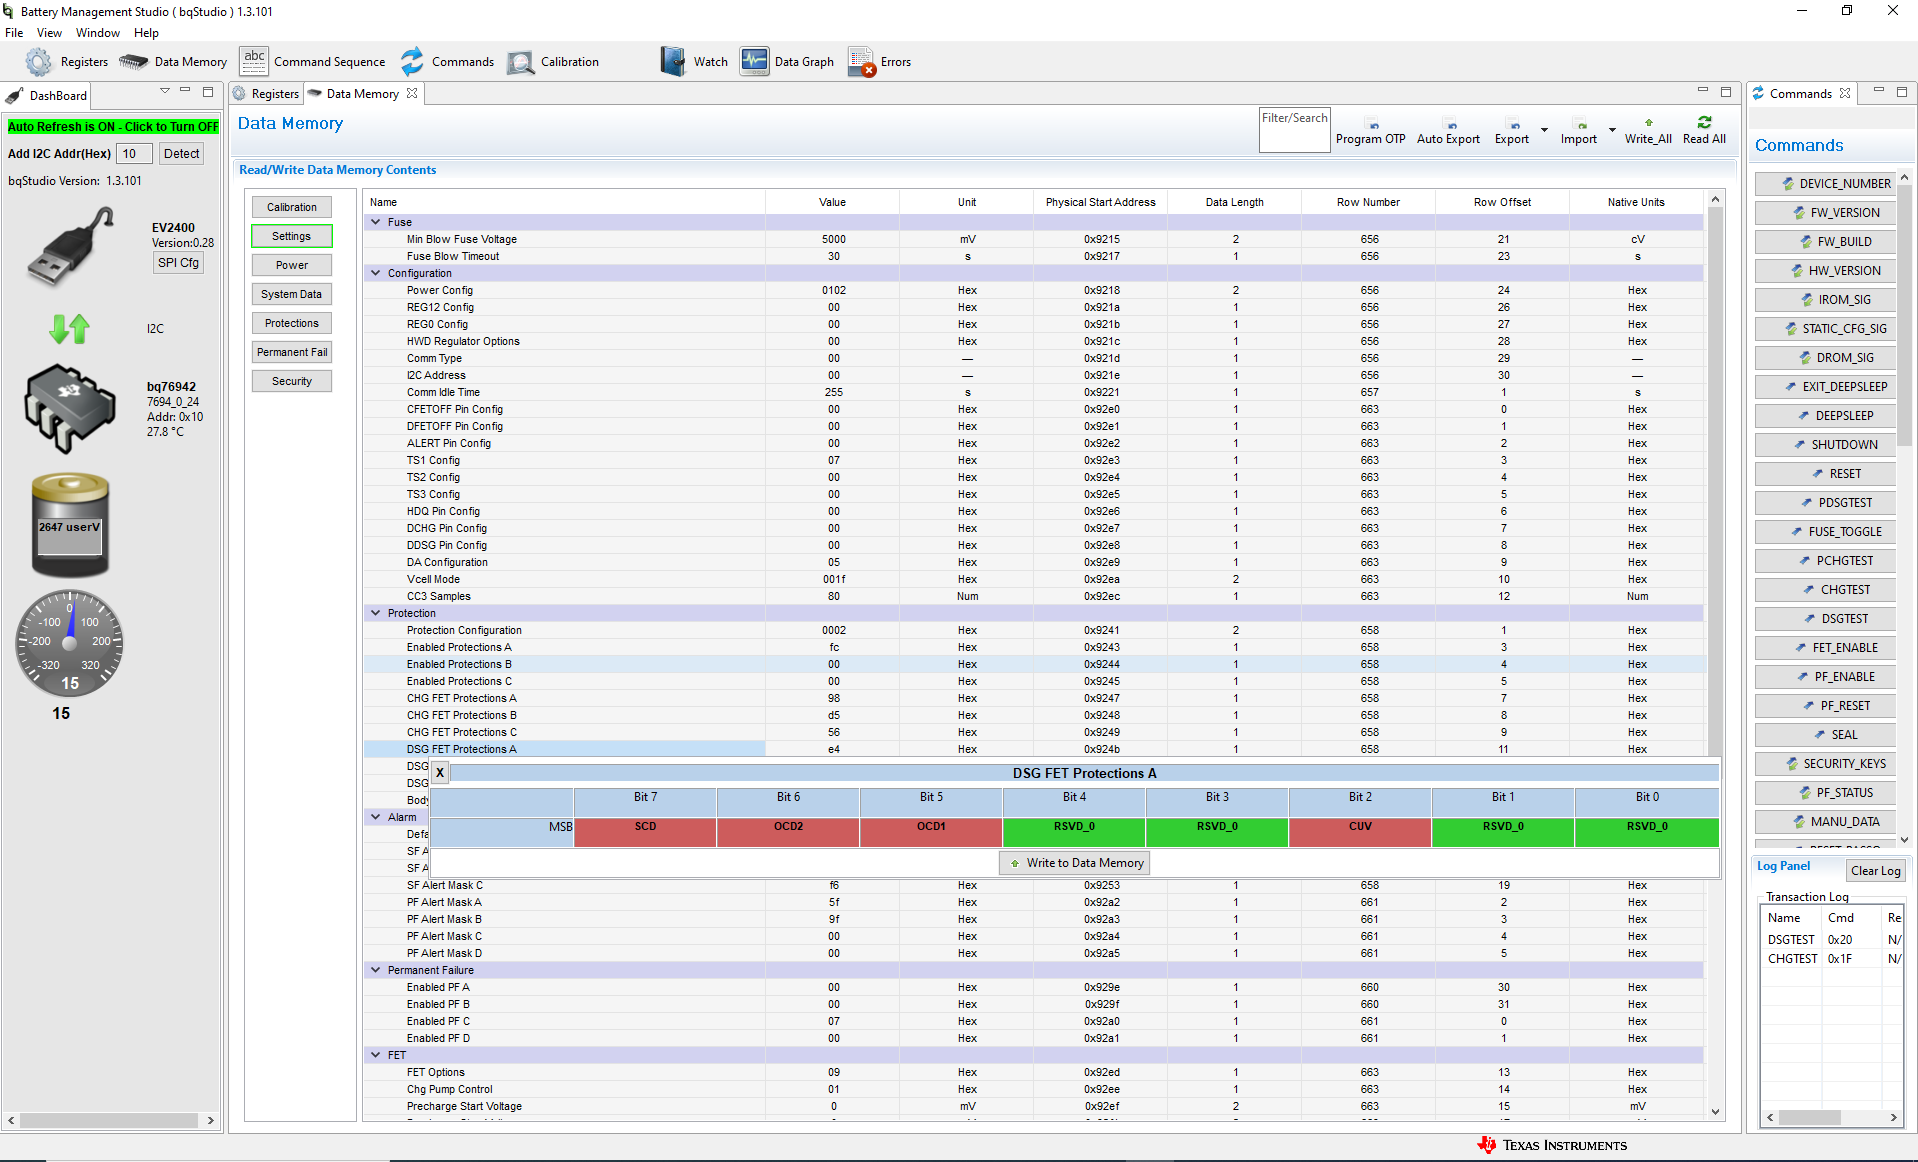The image size is (1918, 1162).
Task: Select the Protections category button
Action: click(x=292, y=323)
